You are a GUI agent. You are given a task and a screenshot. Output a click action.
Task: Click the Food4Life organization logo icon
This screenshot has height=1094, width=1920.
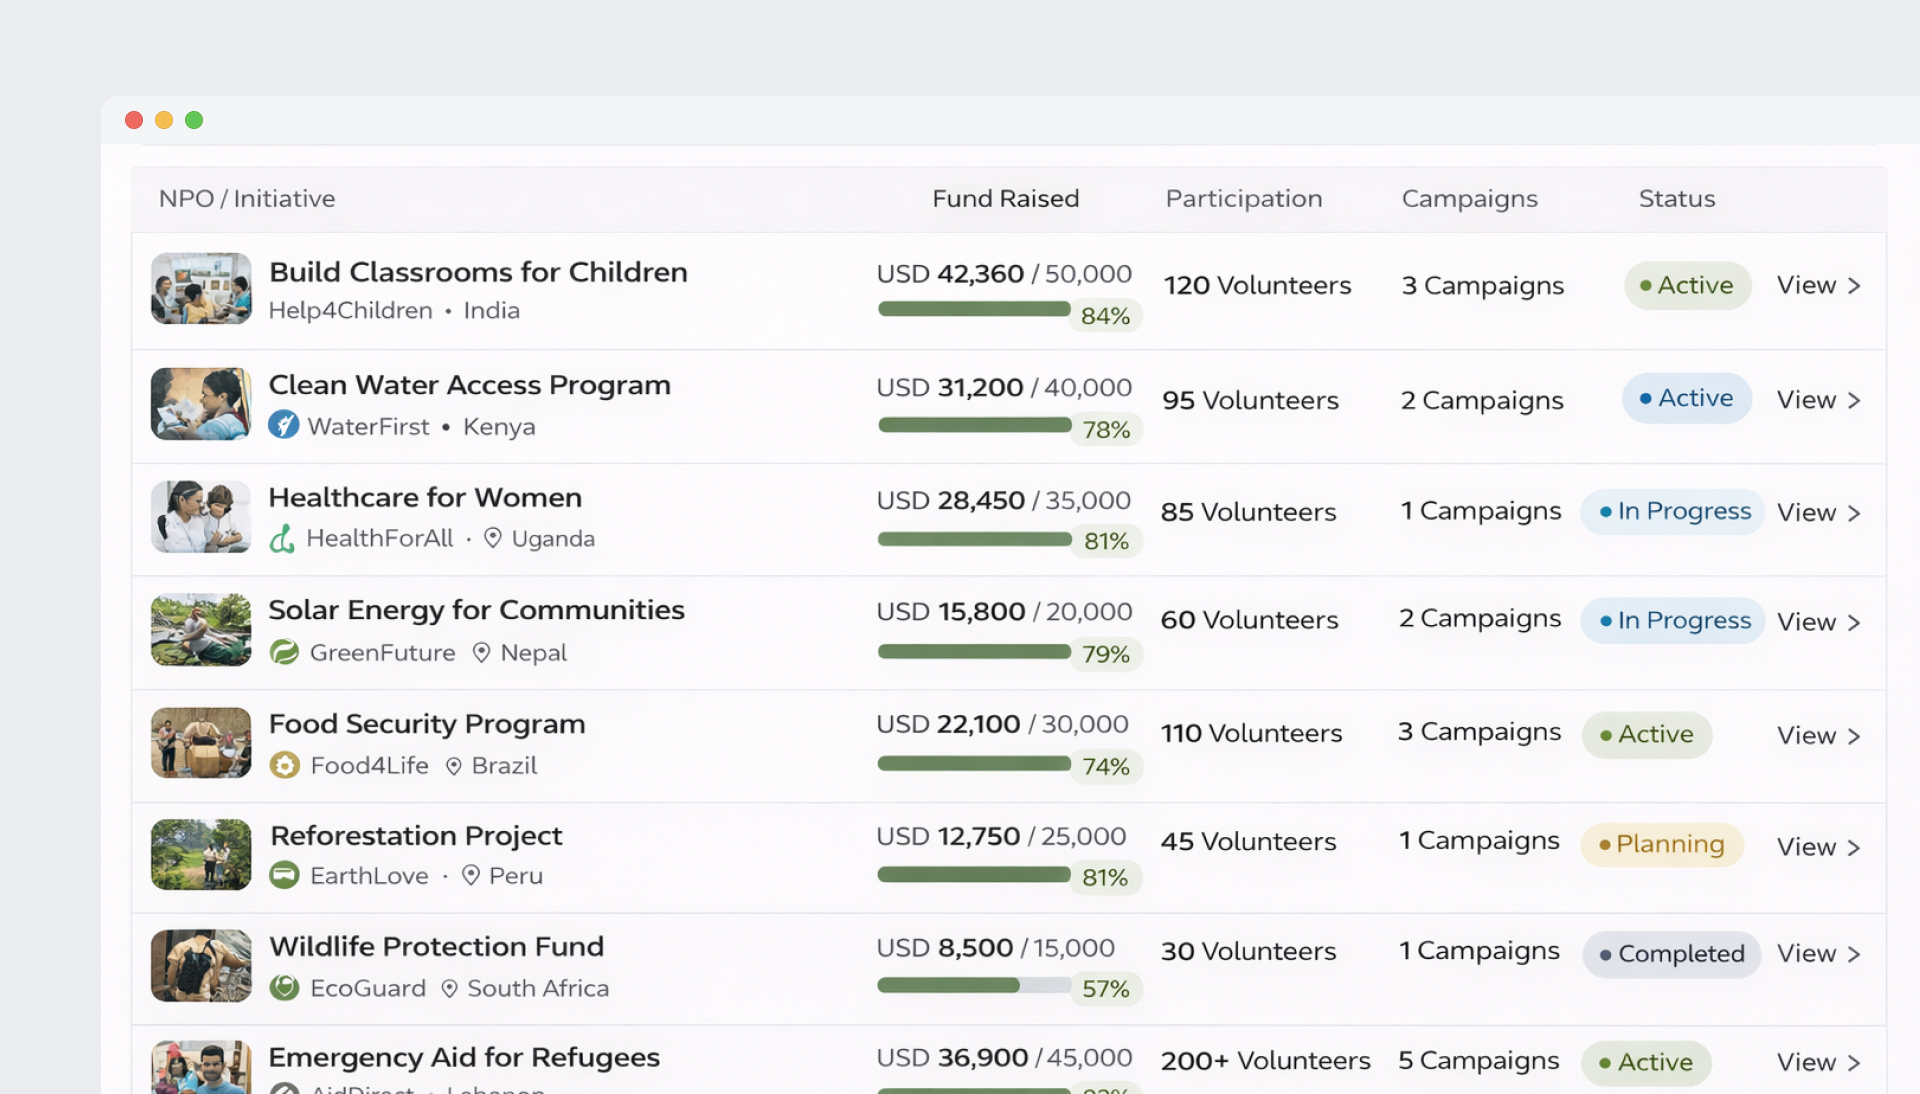(x=285, y=765)
